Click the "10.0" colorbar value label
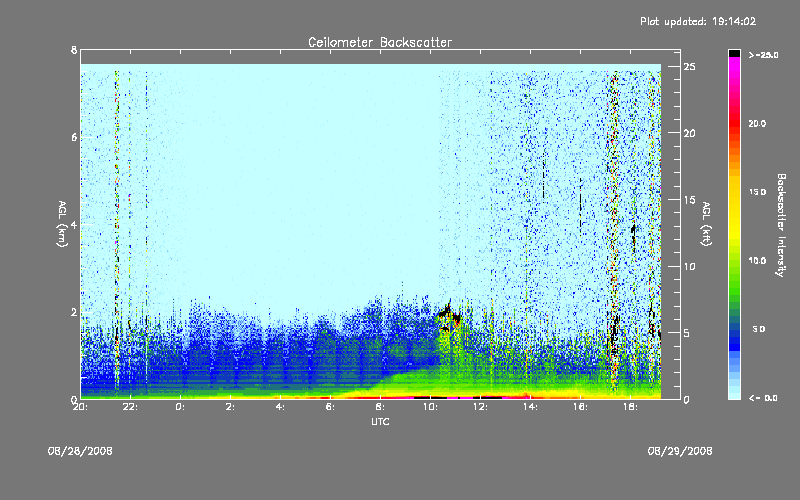Image resolution: width=800 pixels, height=500 pixels. click(757, 261)
